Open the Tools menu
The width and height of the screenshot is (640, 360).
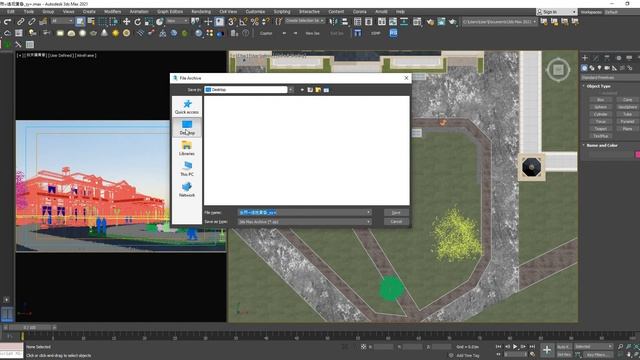(x=29, y=12)
